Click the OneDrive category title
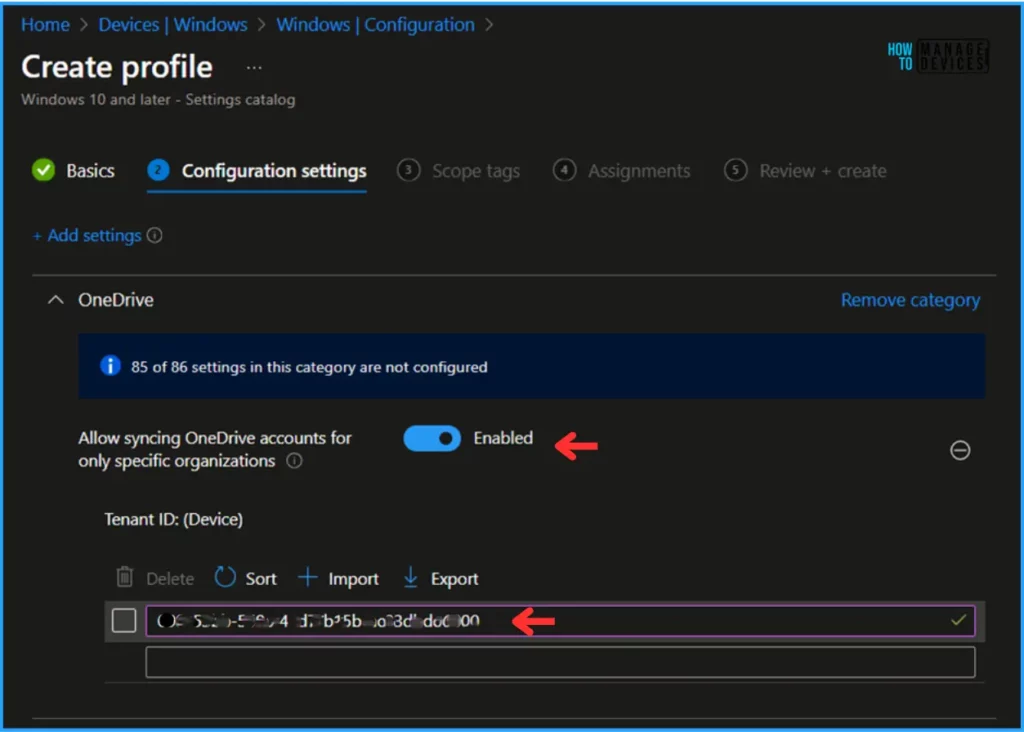The height and width of the screenshot is (732, 1024). pos(116,300)
